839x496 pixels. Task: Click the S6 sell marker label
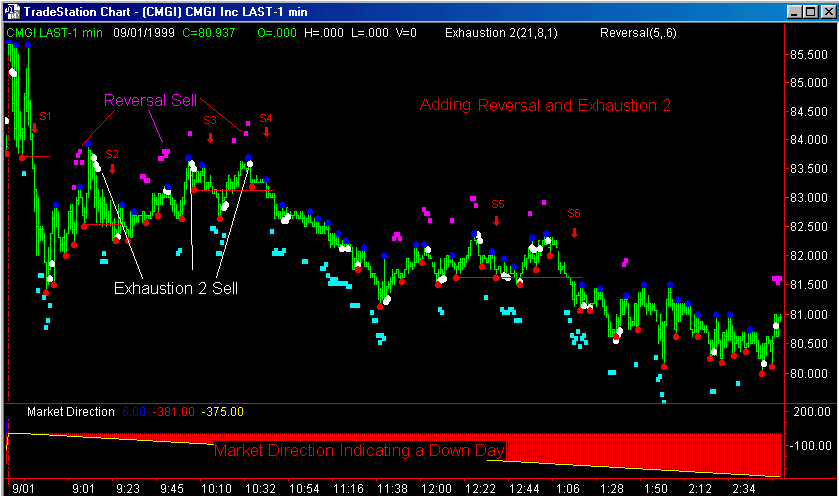(574, 213)
